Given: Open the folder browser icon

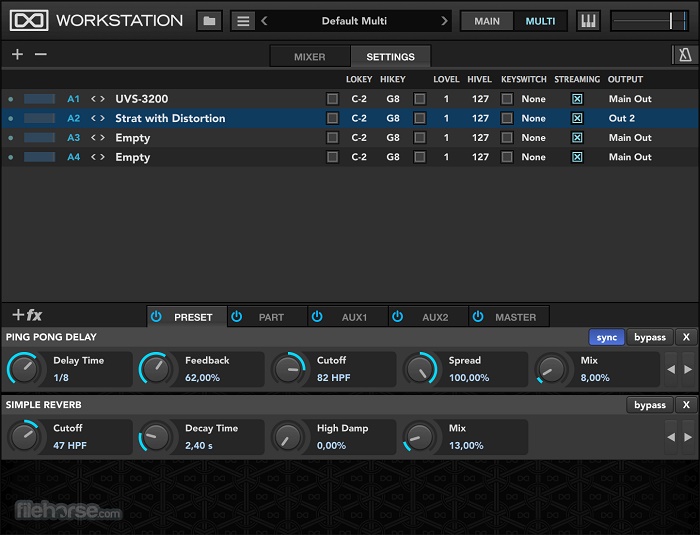Looking at the screenshot, I should click(209, 21).
